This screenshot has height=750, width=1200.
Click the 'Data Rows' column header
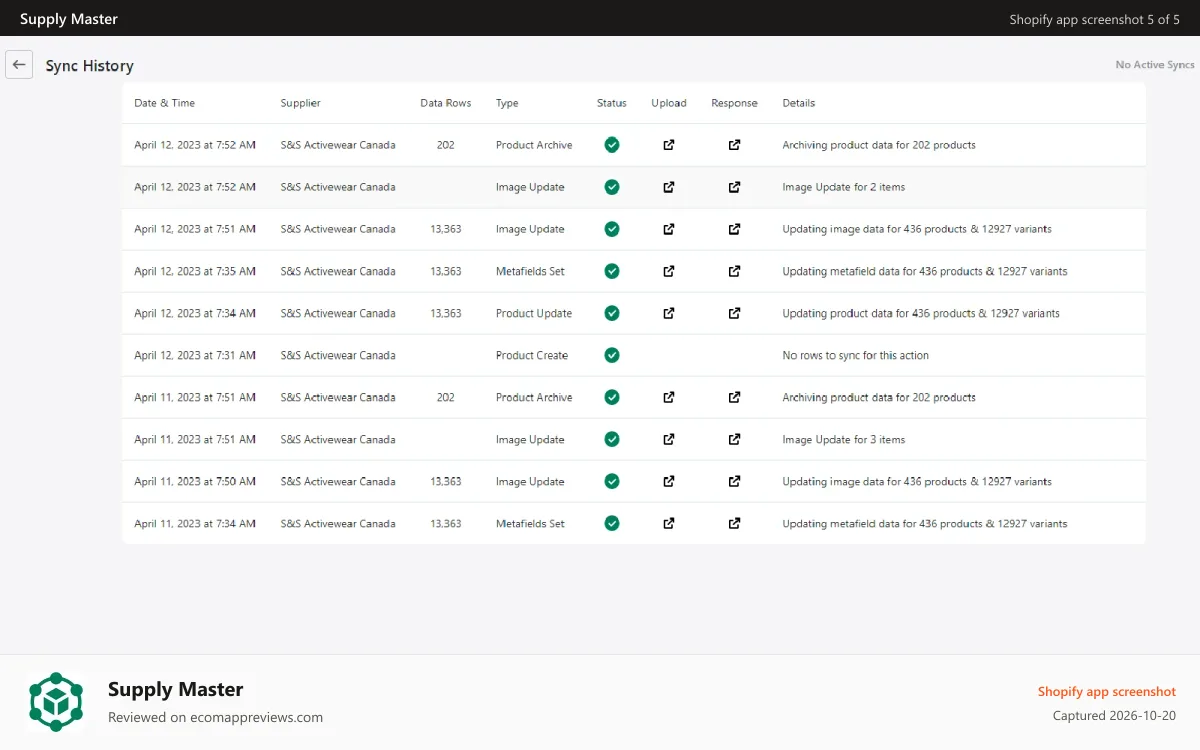[x=446, y=103]
